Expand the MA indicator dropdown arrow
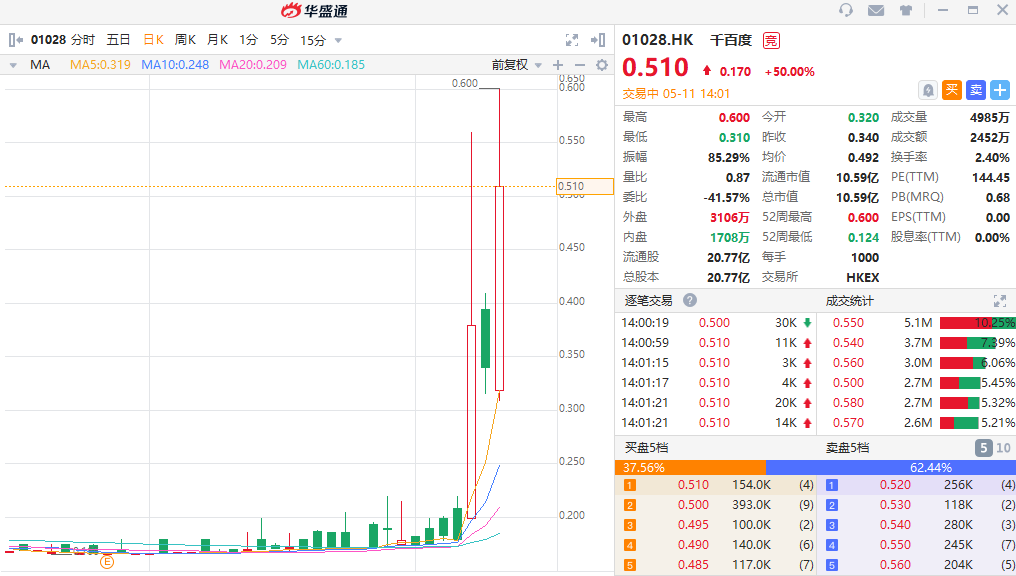1016x576 pixels. 13,65
